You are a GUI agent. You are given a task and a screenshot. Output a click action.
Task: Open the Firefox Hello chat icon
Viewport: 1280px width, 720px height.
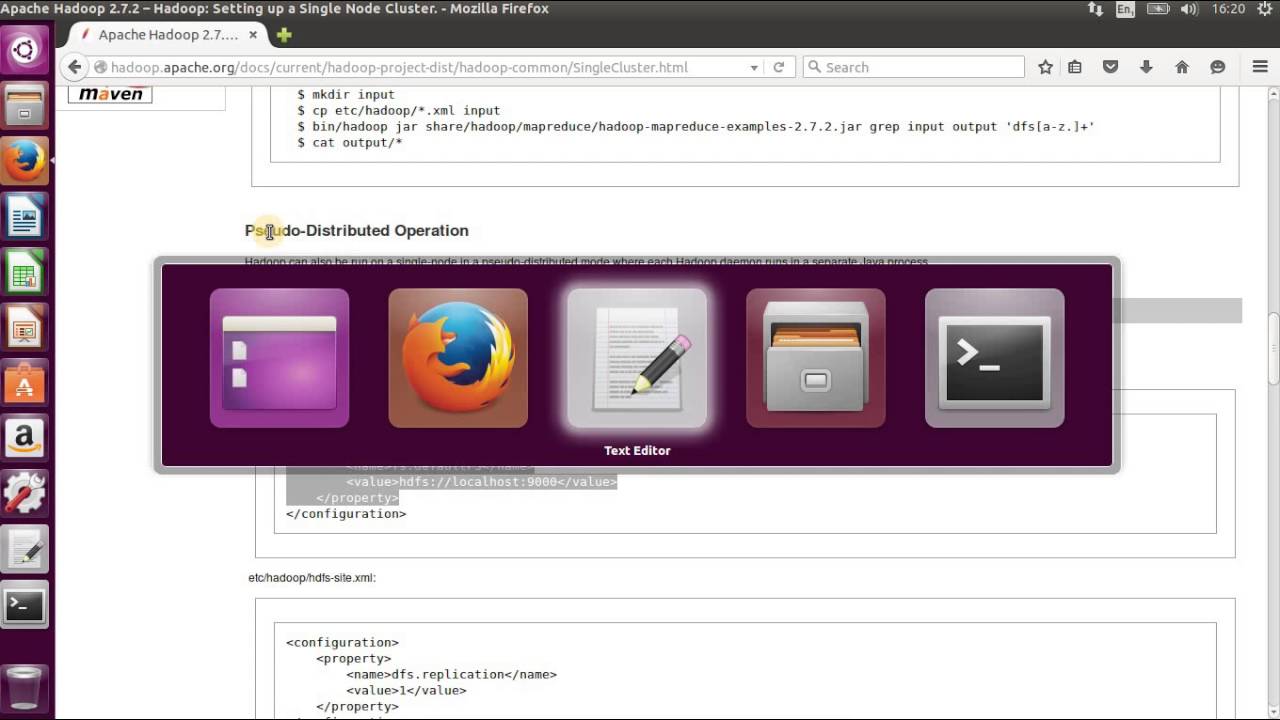(1217, 67)
